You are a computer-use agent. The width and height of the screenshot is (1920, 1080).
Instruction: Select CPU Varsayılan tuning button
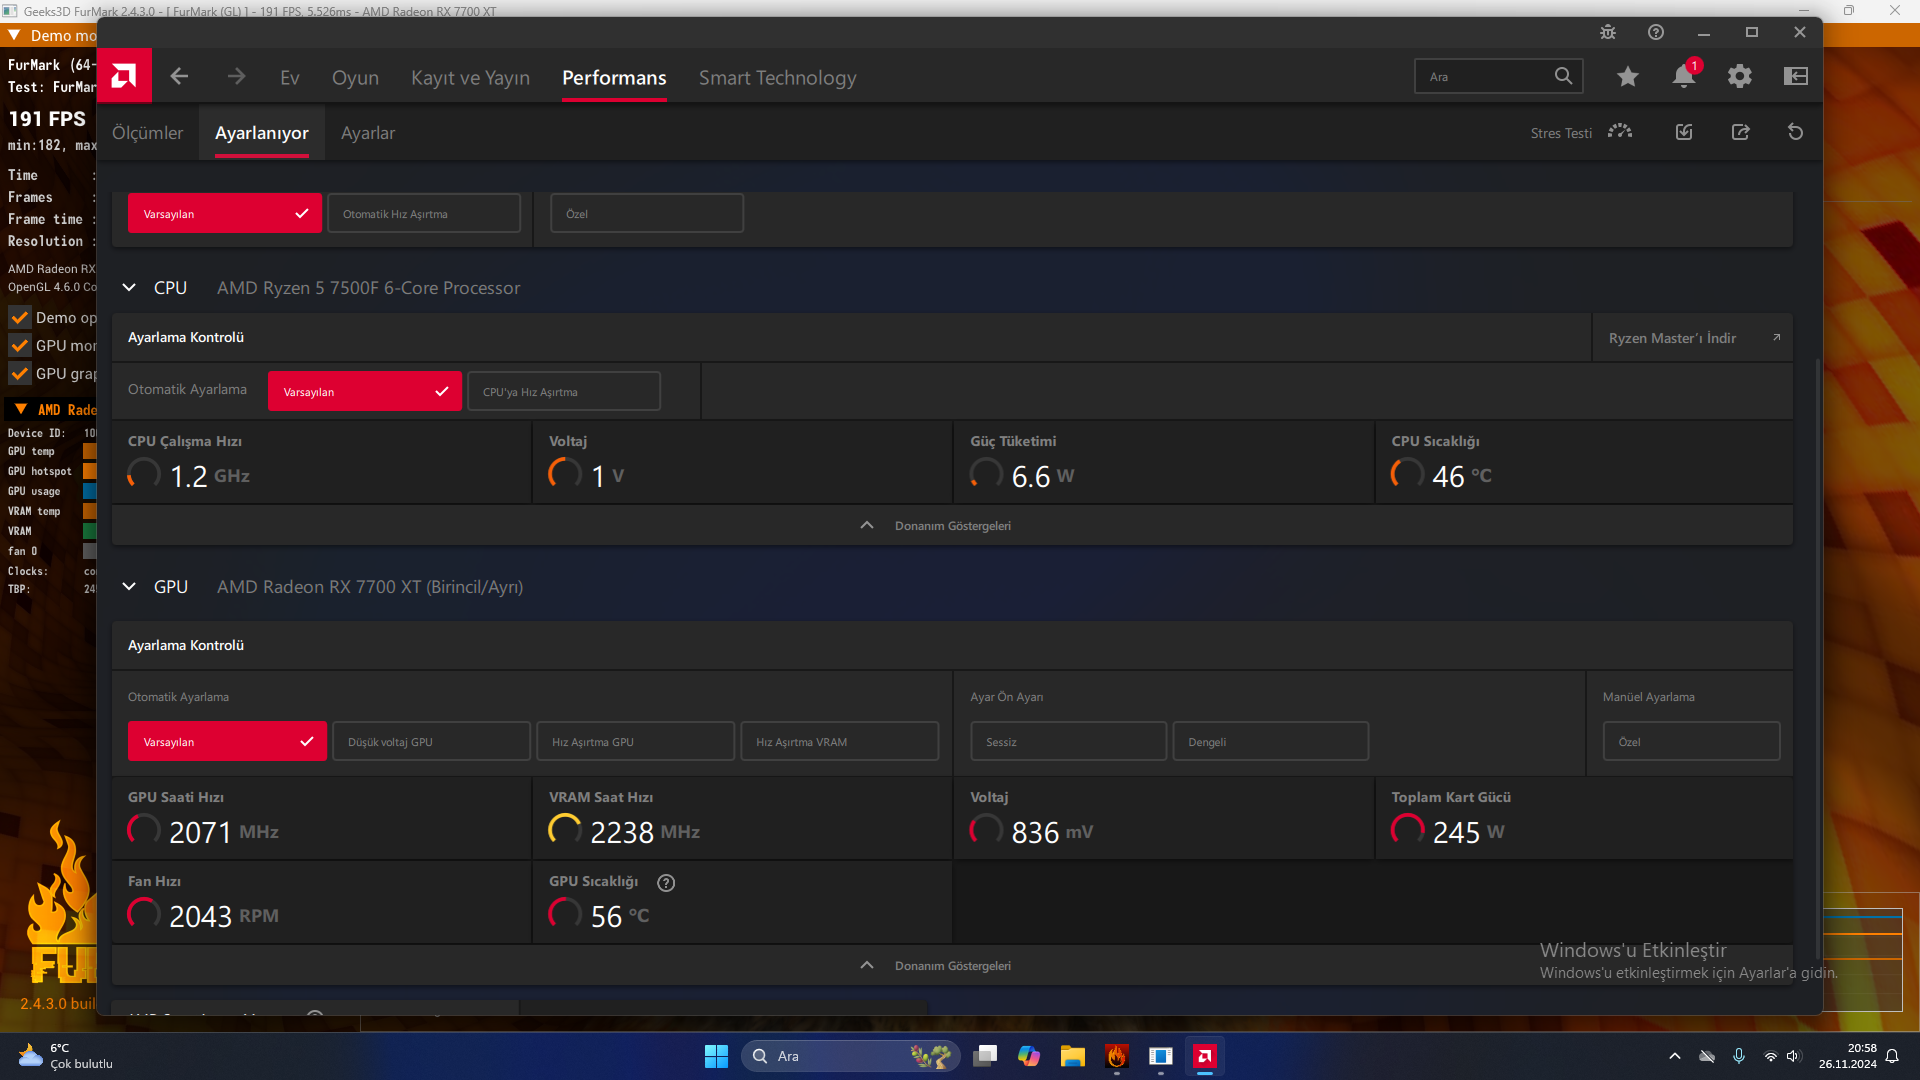[x=365, y=392]
